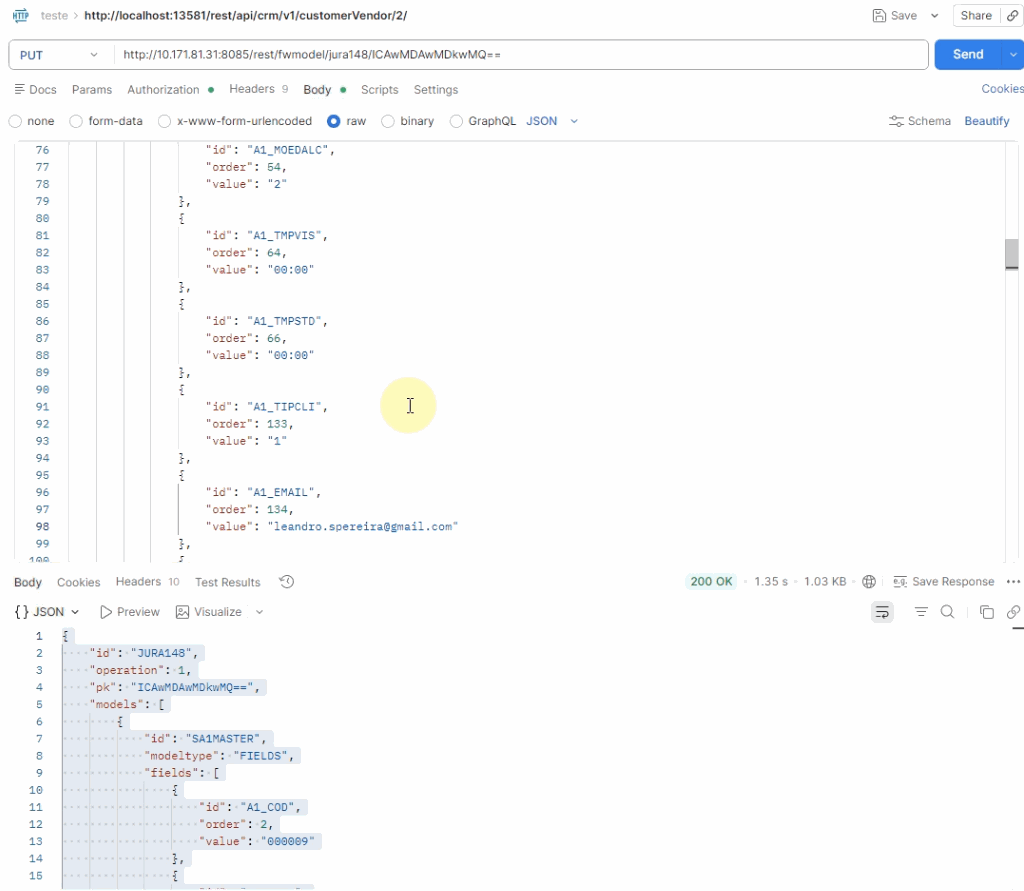This screenshot has height=891, width=1024.
Task: Switch to the Params tab
Action: click(91, 89)
